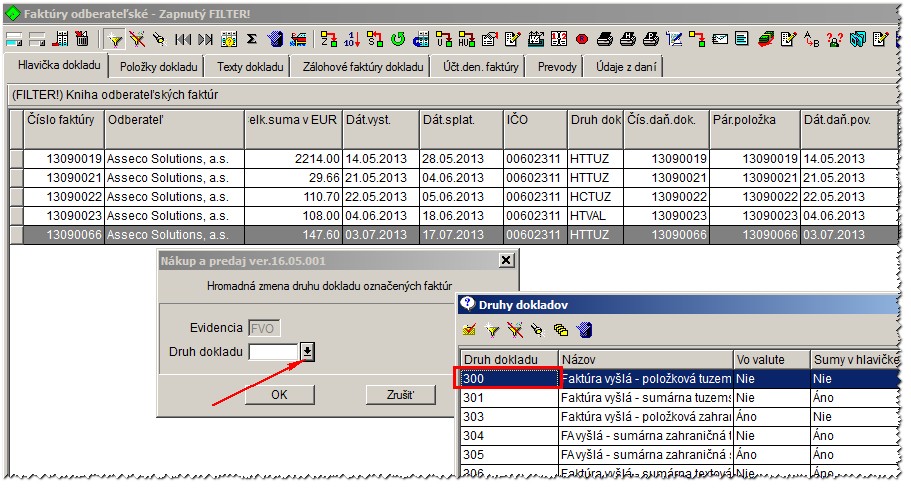
Task: Click the red trash can delete icon
Action: 83,40
